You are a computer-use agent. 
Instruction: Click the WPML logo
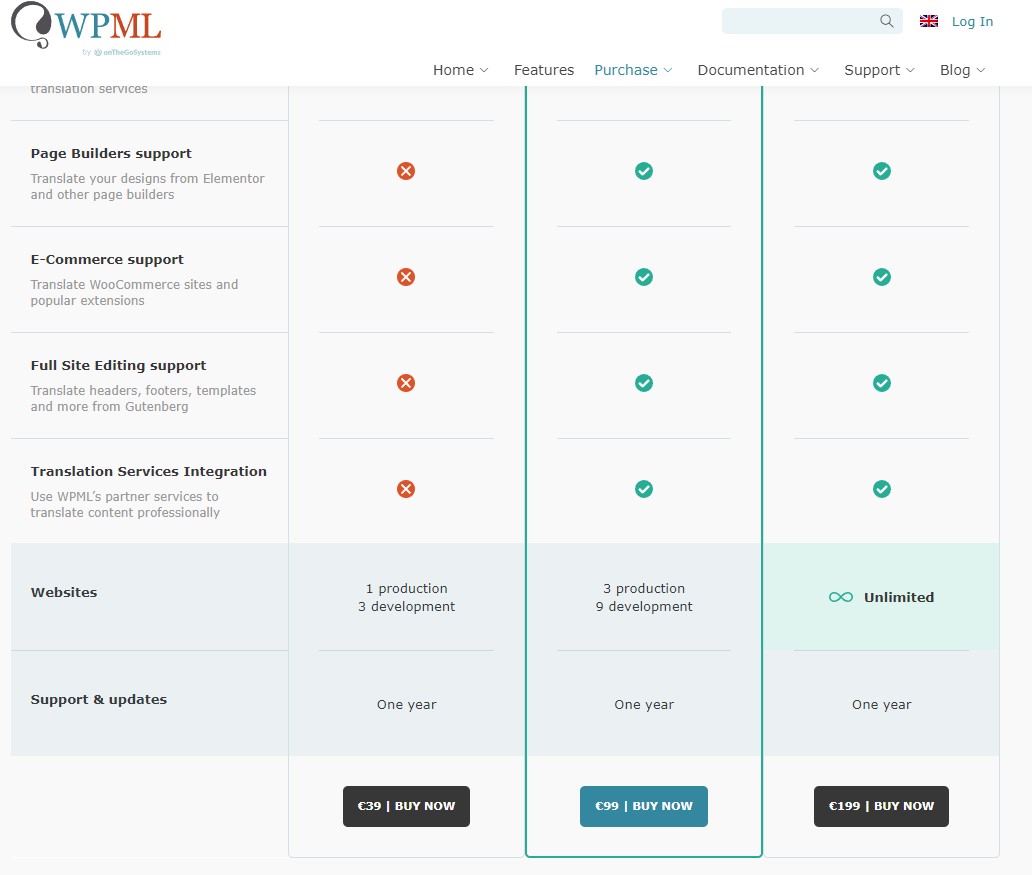86,29
